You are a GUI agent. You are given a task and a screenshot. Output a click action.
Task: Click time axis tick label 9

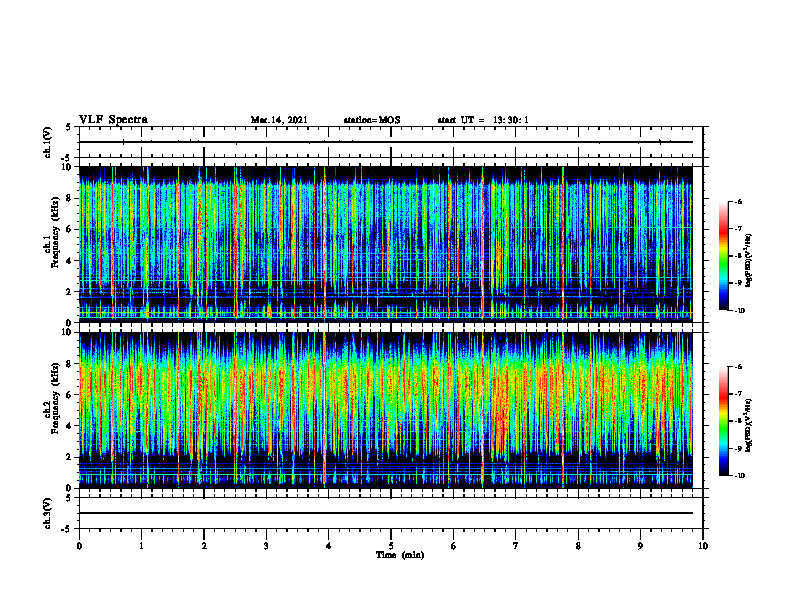coord(640,546)
